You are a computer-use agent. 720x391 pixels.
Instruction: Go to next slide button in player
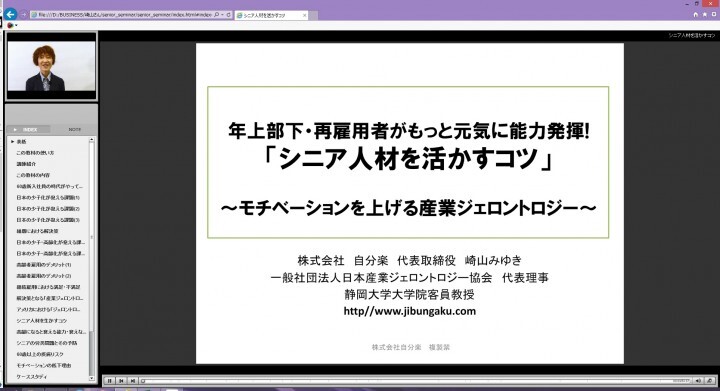pyautogui.click(x=133, y=380)
